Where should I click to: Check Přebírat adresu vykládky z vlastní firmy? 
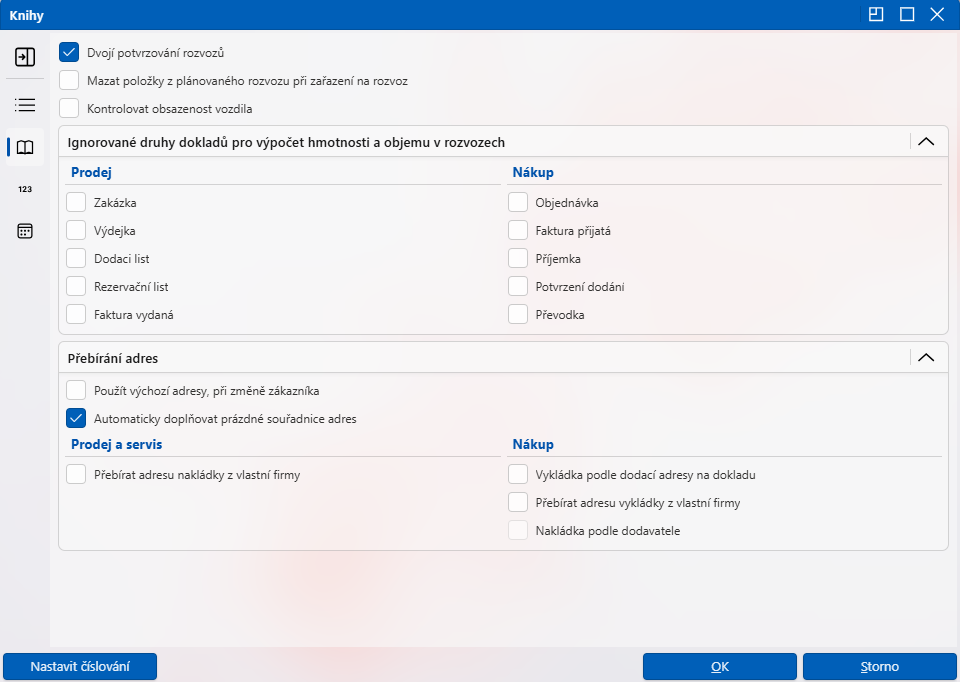pos(518,503)
